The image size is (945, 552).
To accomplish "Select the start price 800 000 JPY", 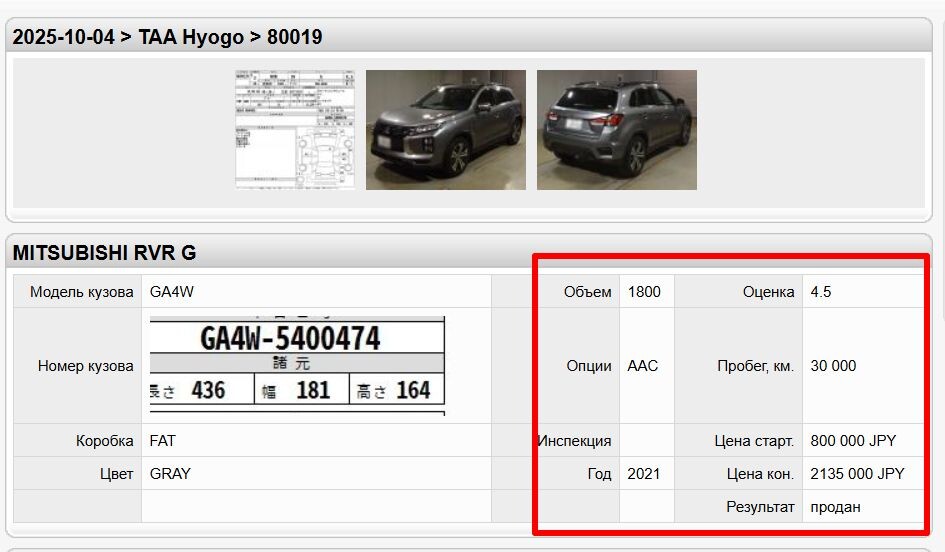I will pos(853,441).
